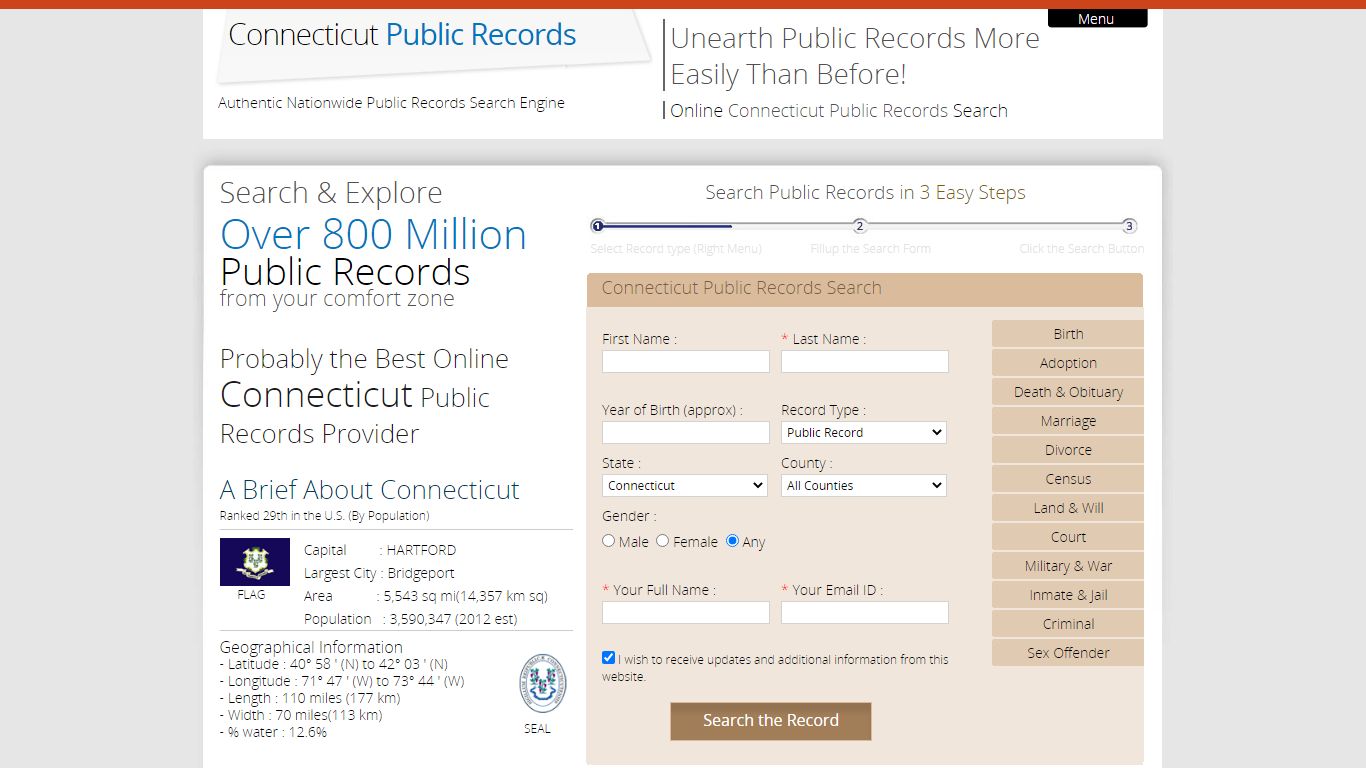Open the State dropdown
This screenshot has width=1366, height=768.
coord(685,485)
